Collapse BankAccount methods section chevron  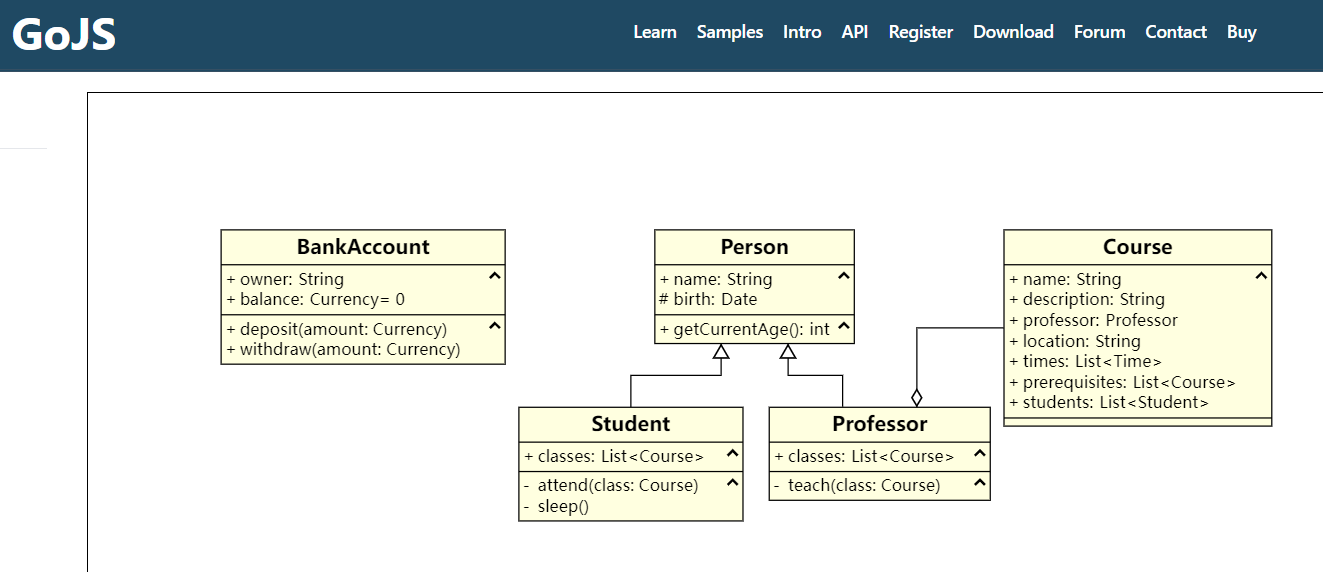coord(494,326)
